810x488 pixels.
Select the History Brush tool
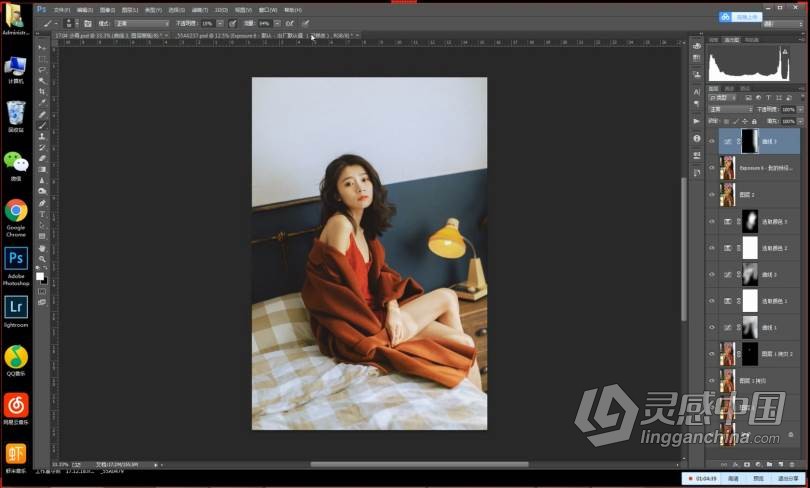pyautogui.click(x=42, y=147)
